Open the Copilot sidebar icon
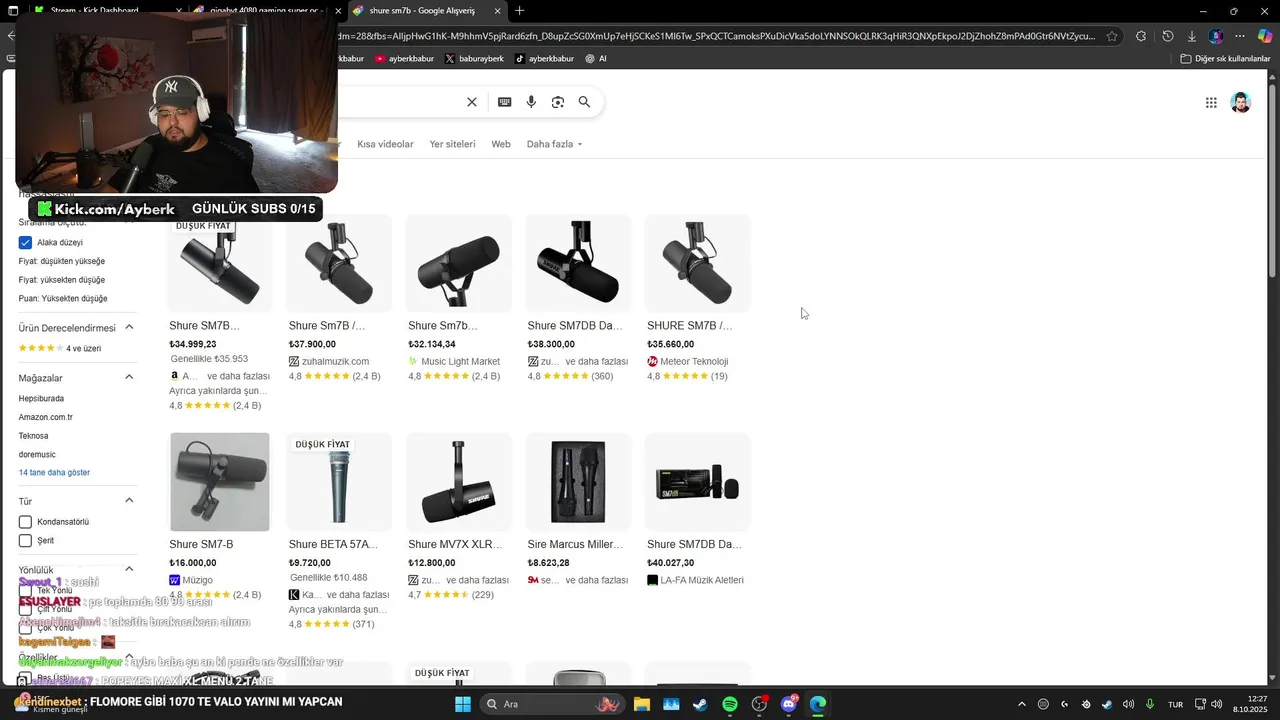 1265,36
